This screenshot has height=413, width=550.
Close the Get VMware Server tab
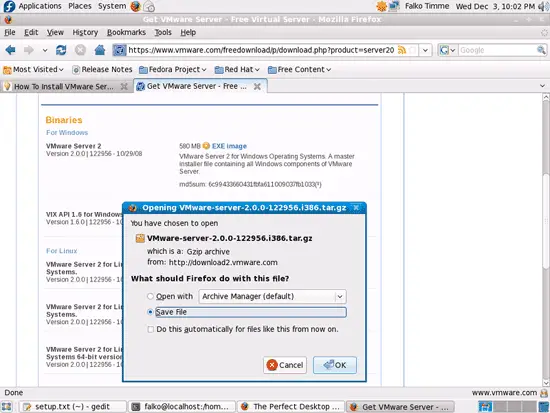257,86
